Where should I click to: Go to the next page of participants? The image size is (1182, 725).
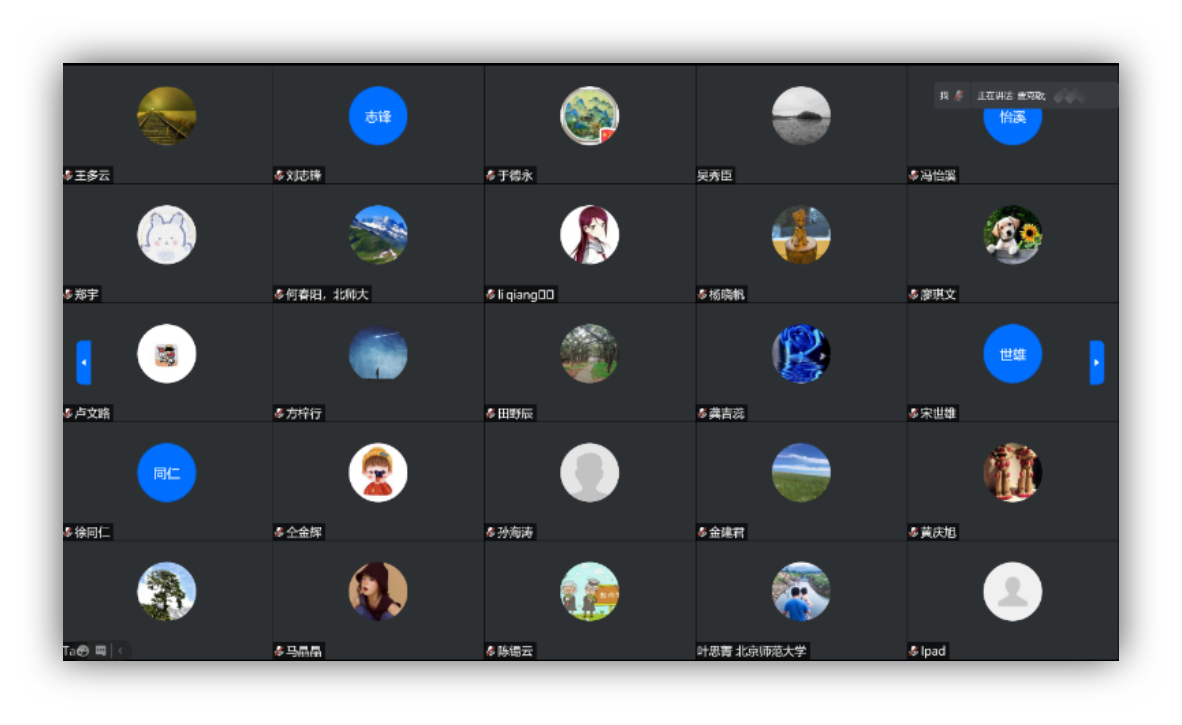pos(1096,362)
